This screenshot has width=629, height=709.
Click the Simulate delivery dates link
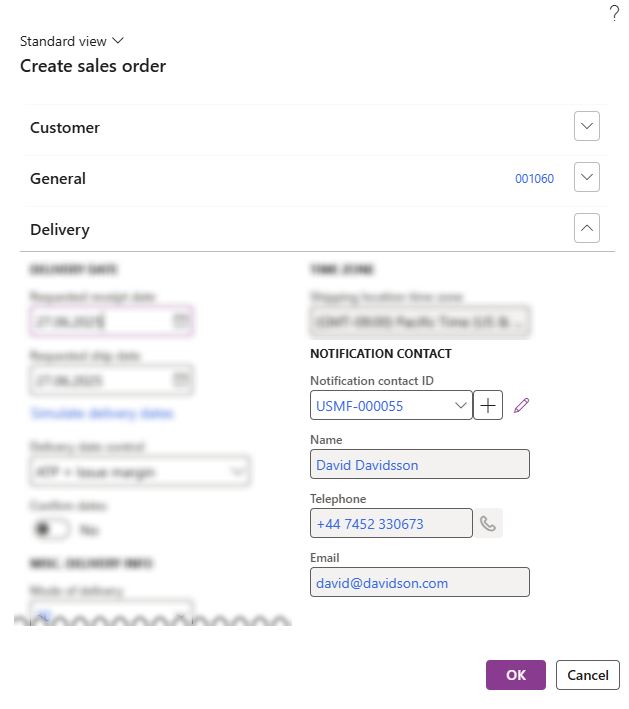pyautogui.click(x=102, y=413)
